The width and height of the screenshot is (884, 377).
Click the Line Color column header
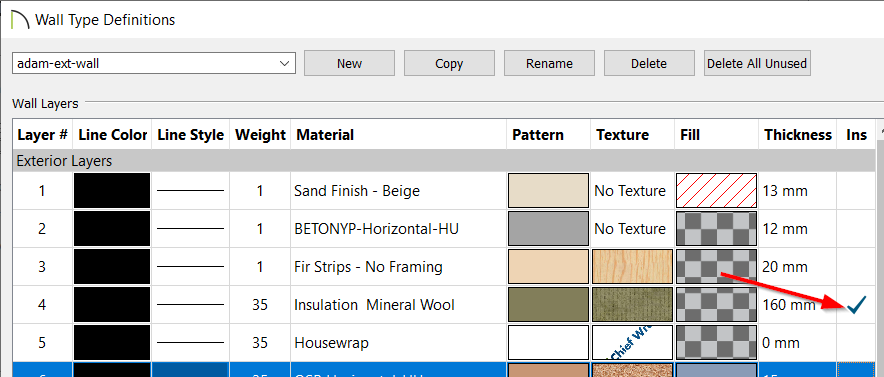pyautogui.click(x=112, y=135)
